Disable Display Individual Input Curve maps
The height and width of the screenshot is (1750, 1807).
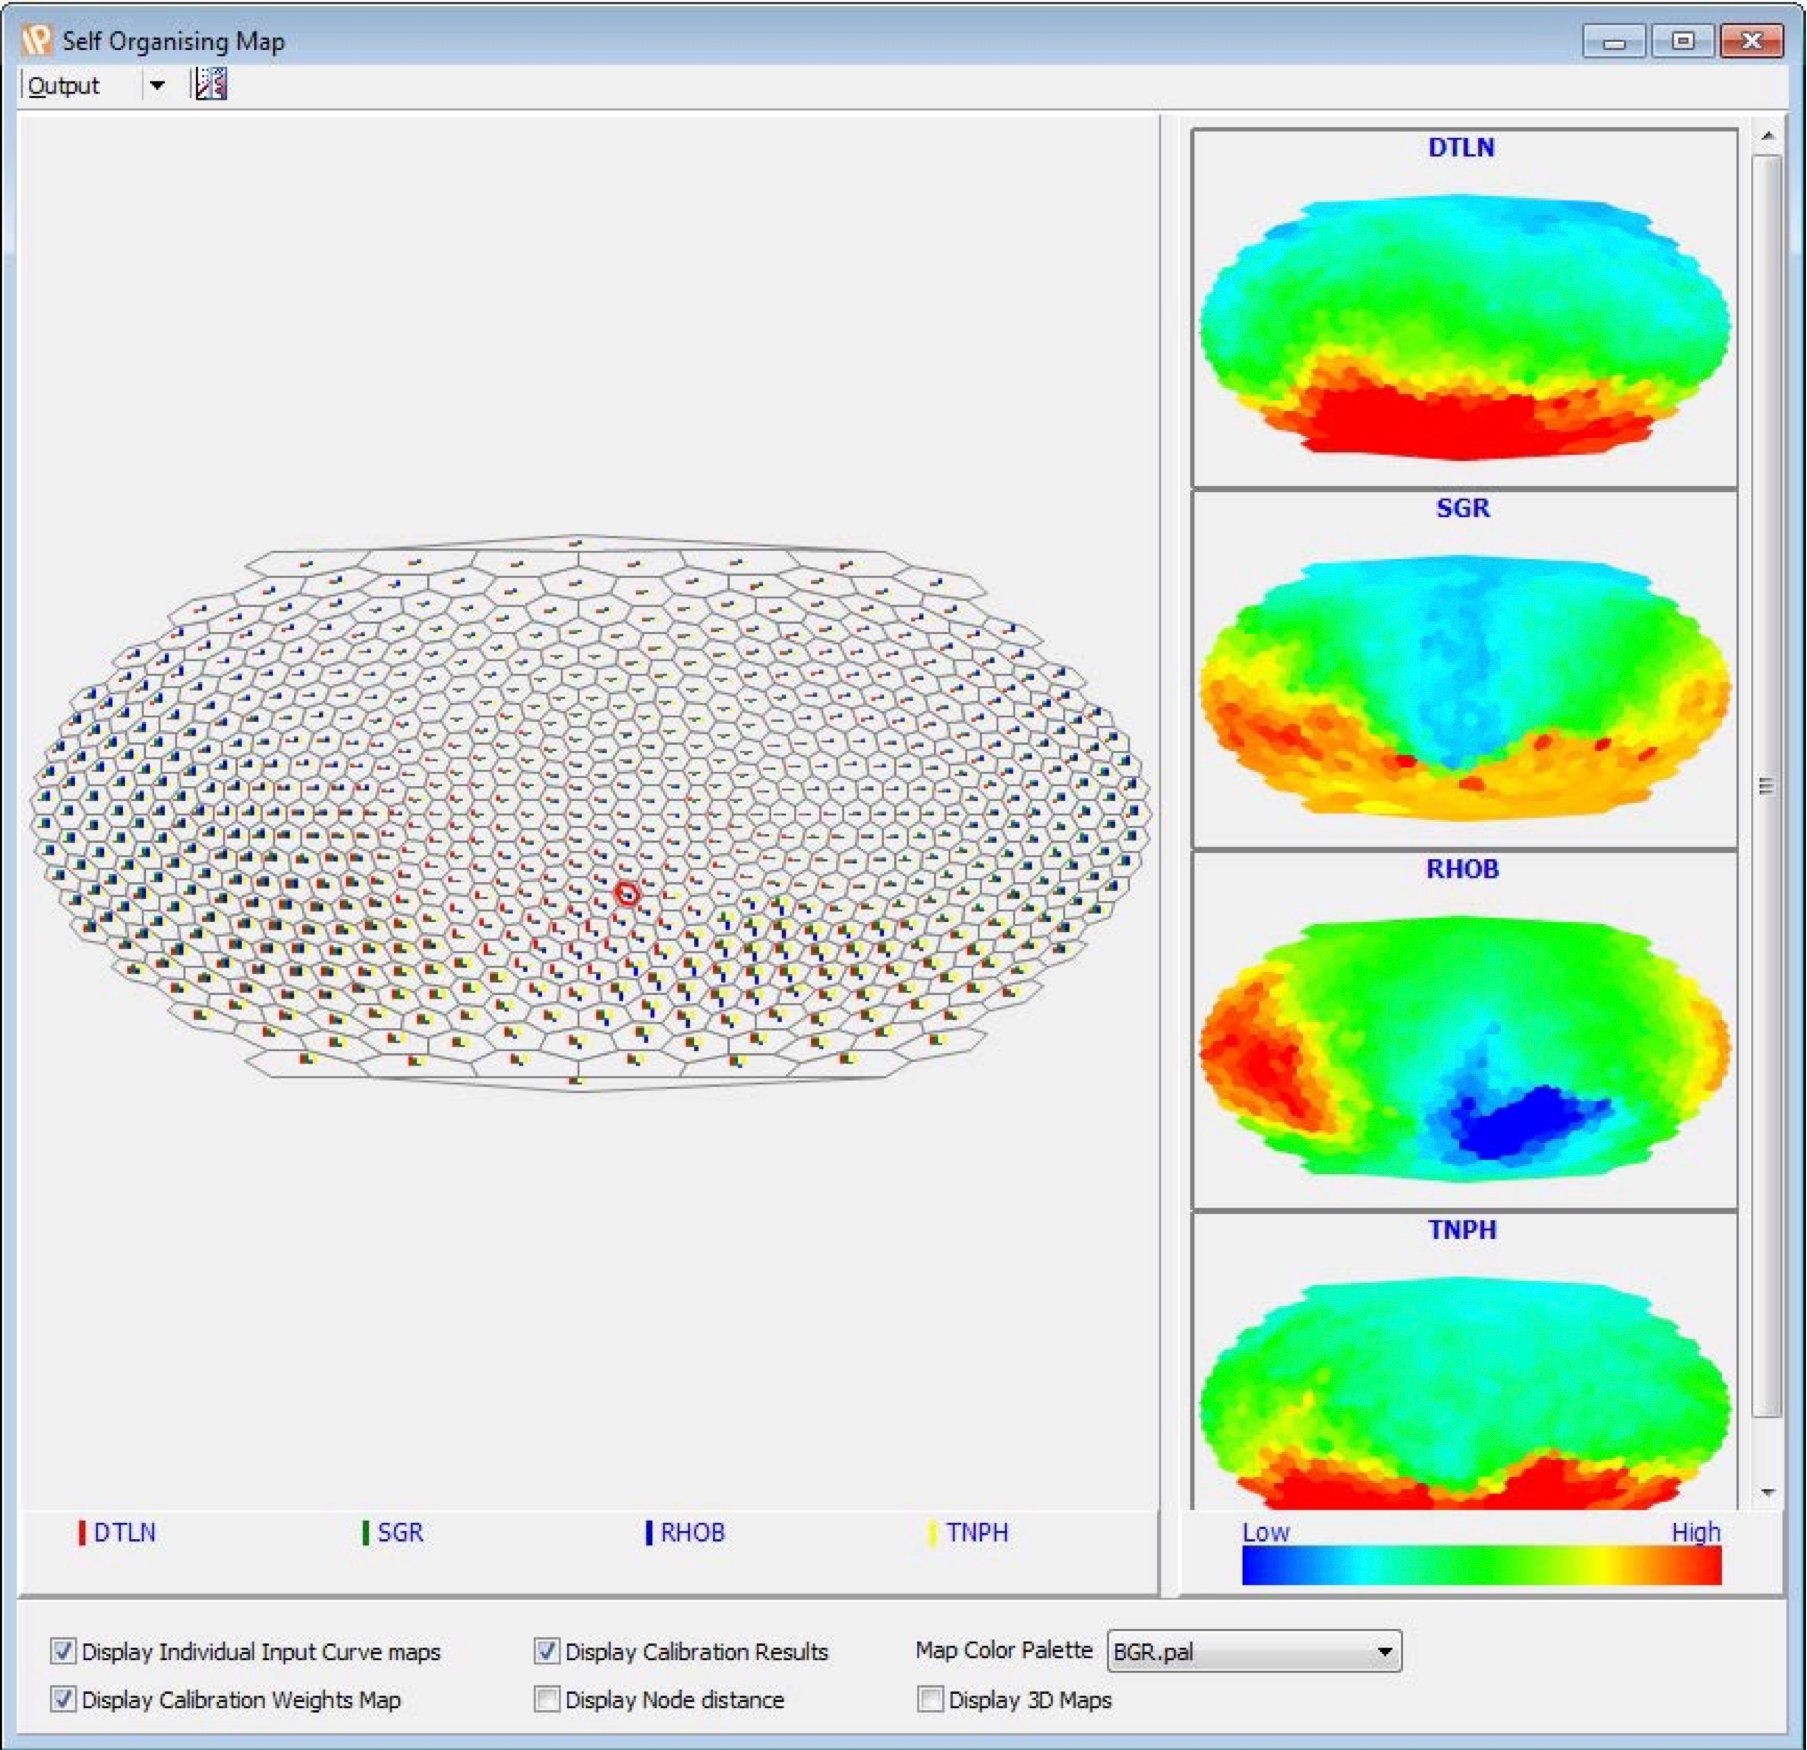click(x=62, y=1652)
